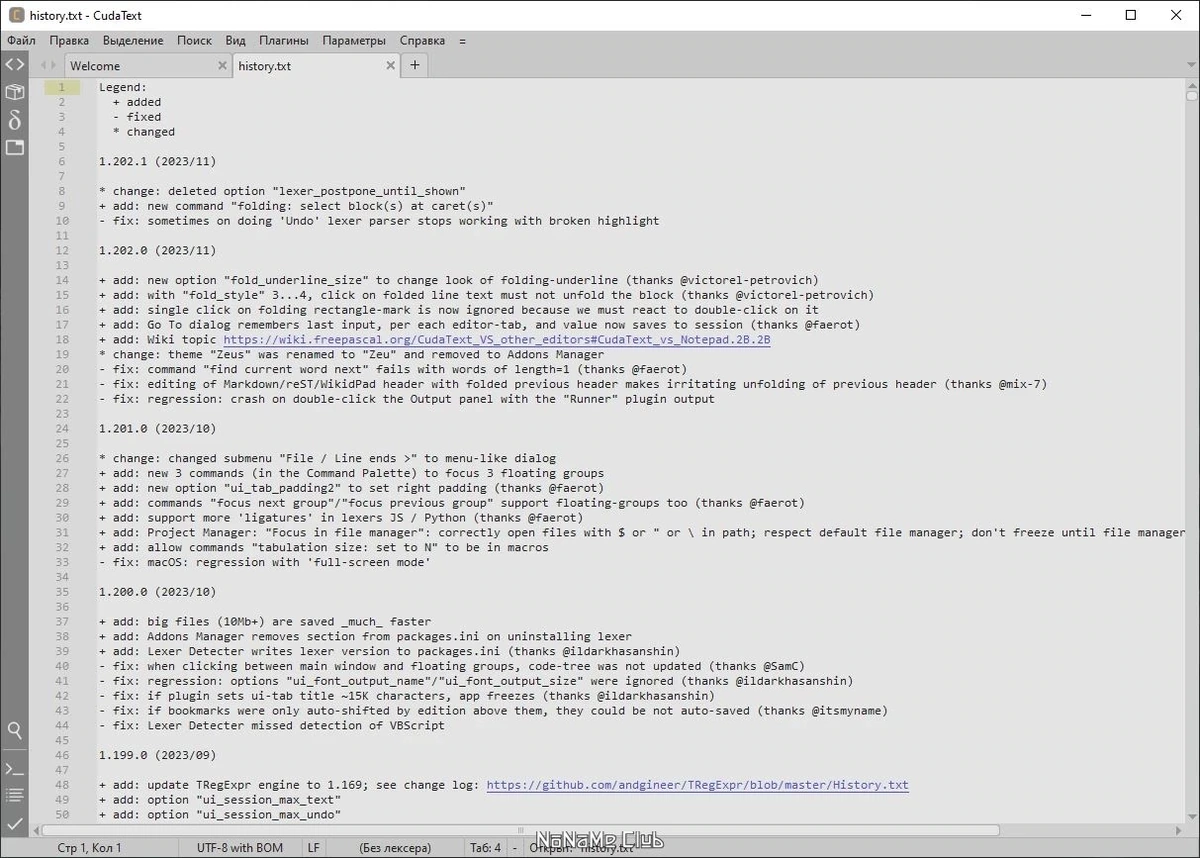The height and width of the screenshot is (858, 1200).
Task: Click the macOS 'full-screen mode' regression line
Action: [265, 562]
